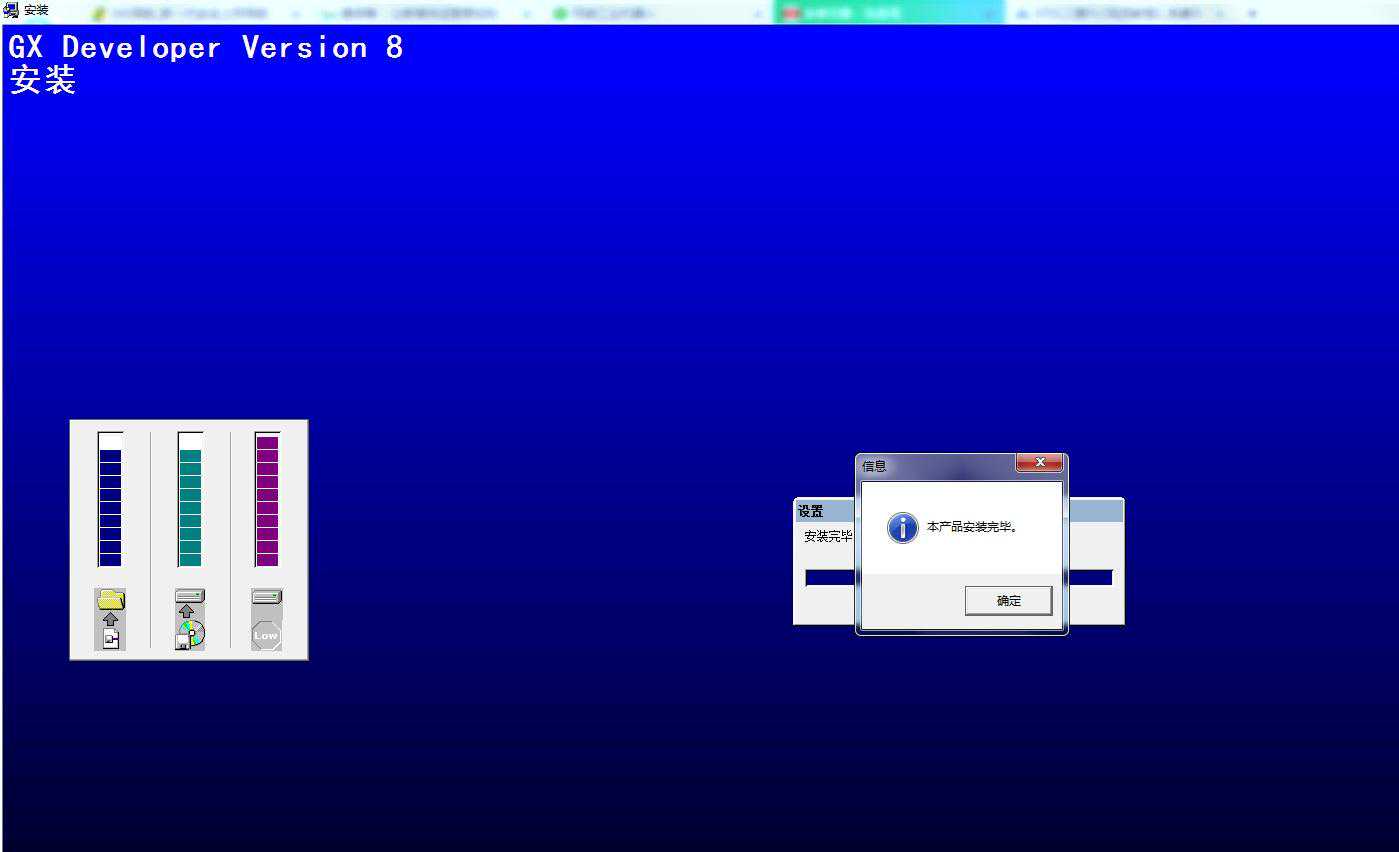The image size is (1399, 852).
Task: Click the GX Developer Version 8 heading
Action: pos(206,48)
